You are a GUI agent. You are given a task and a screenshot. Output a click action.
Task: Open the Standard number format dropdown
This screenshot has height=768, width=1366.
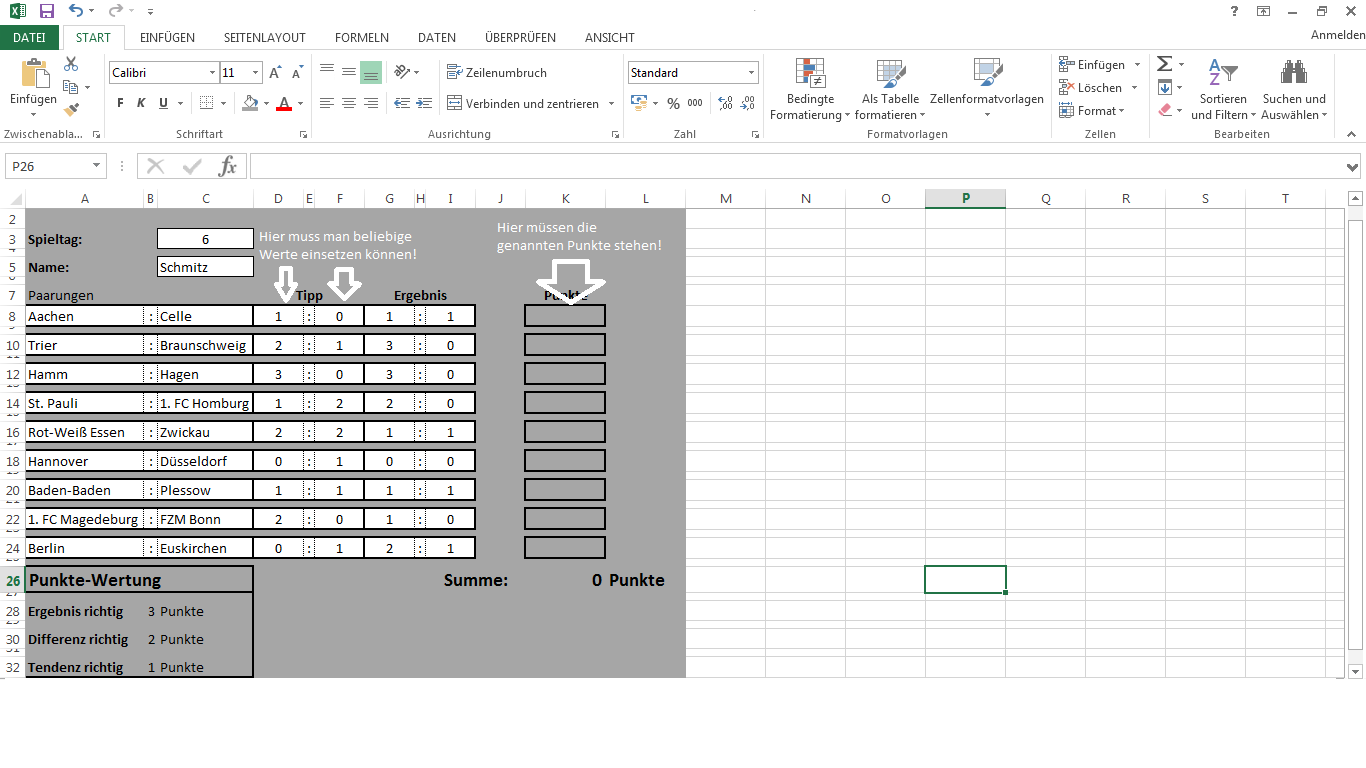[x=752, y=72]
